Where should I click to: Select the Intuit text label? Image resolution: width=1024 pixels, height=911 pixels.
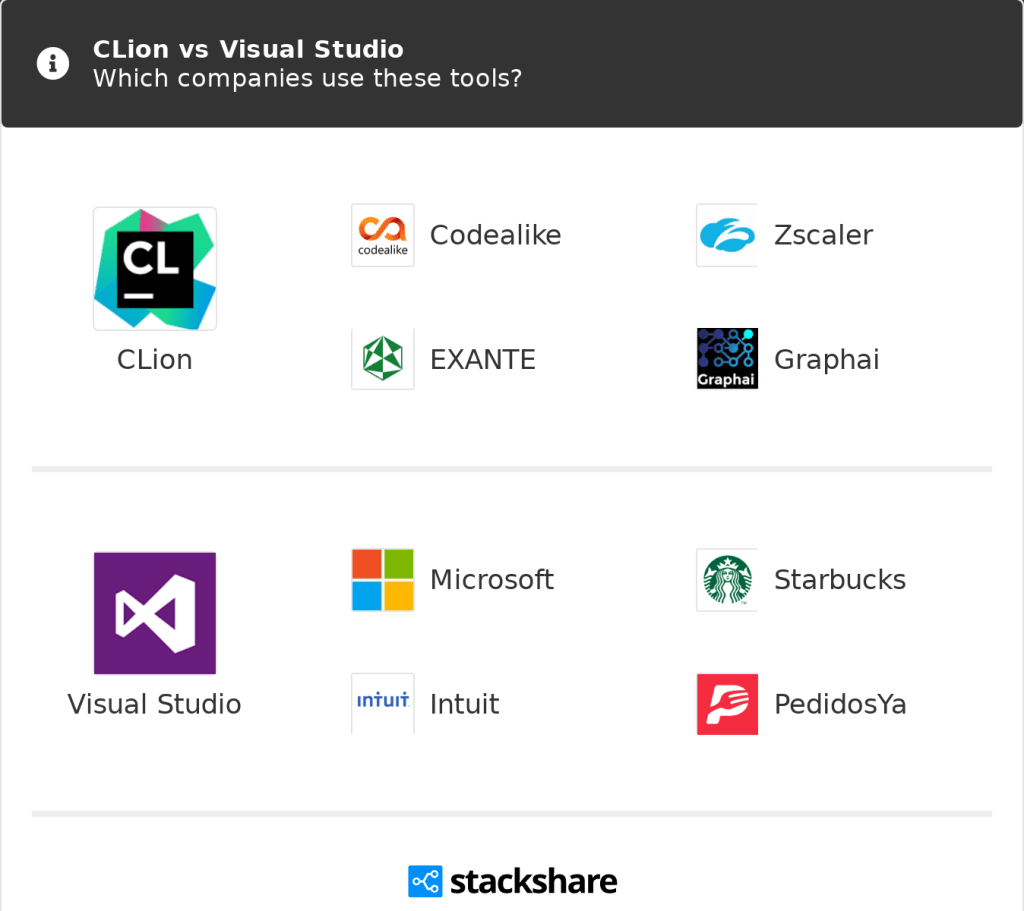pos(464,704)
